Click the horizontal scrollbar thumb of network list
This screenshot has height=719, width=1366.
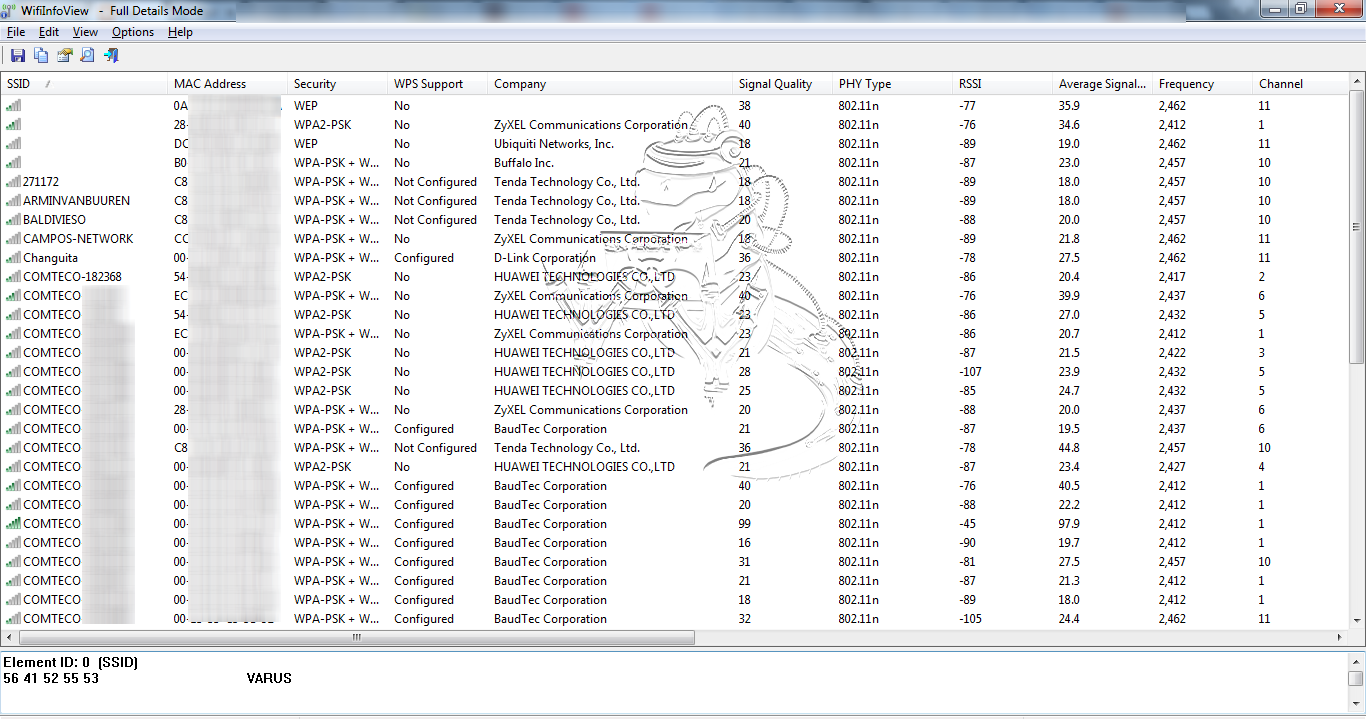[x=356, y=637]
